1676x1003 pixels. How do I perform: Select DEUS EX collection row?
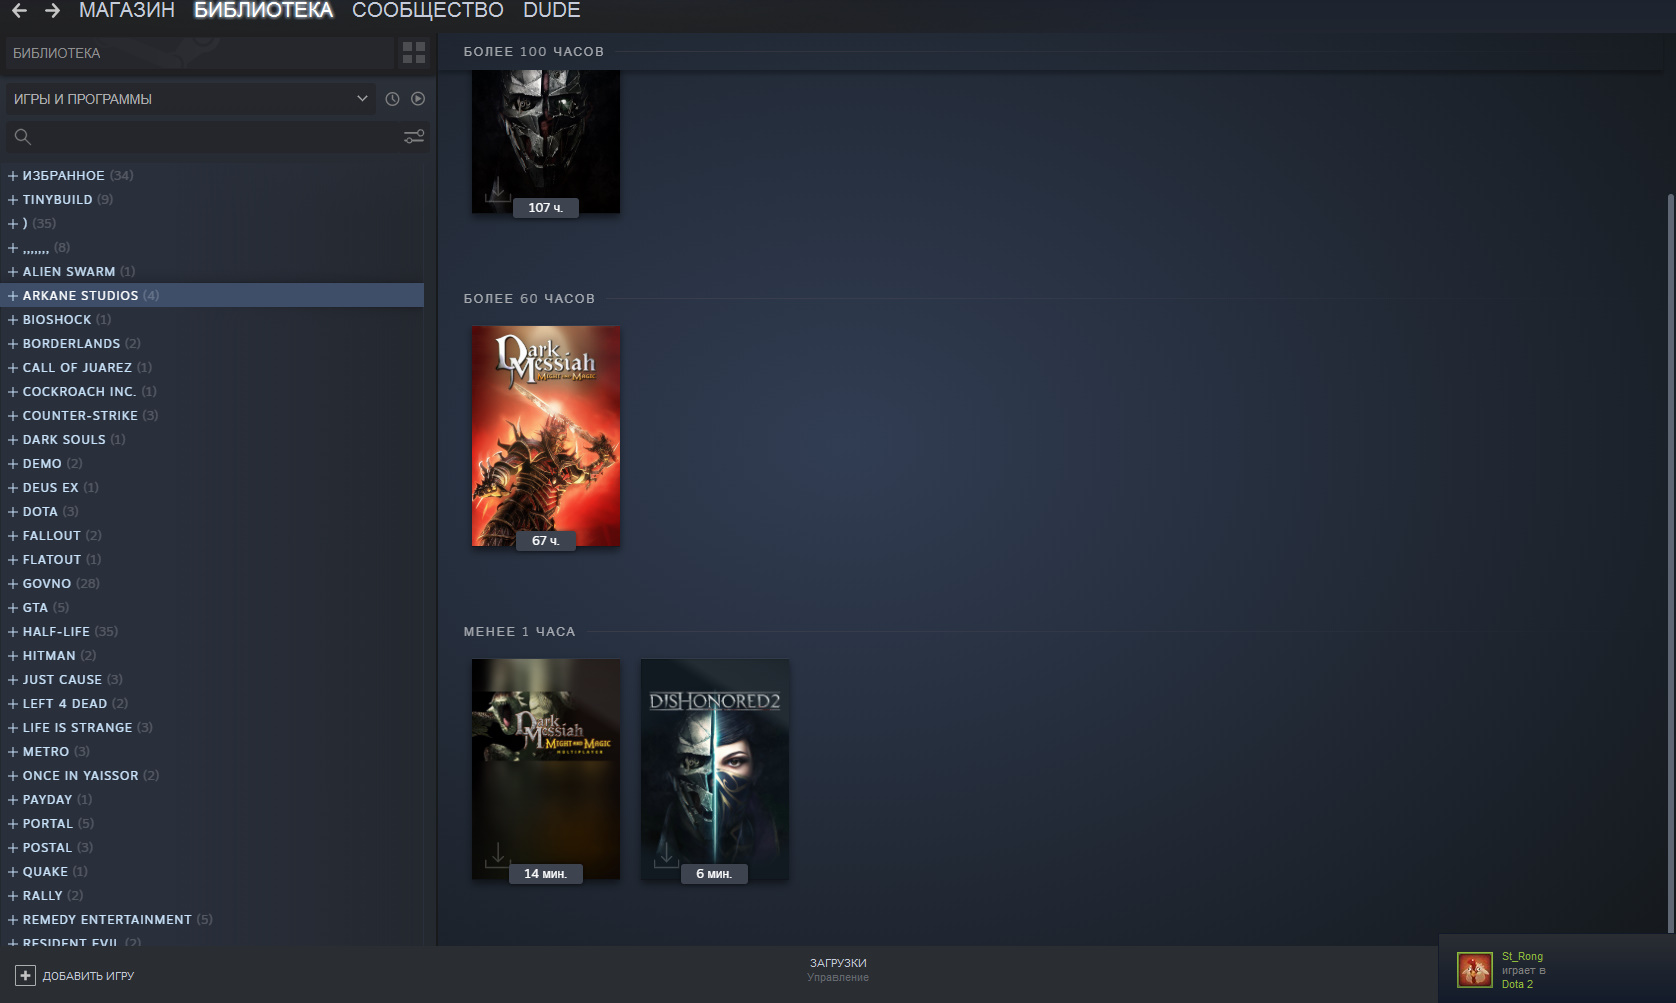212,488
